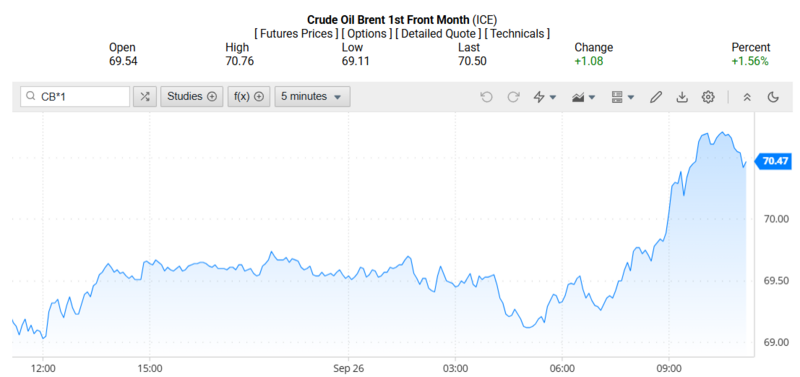Click the CB*1 symbol search field
The height and width of the screenshot is (377, 800).
click(x=75, y=96)
